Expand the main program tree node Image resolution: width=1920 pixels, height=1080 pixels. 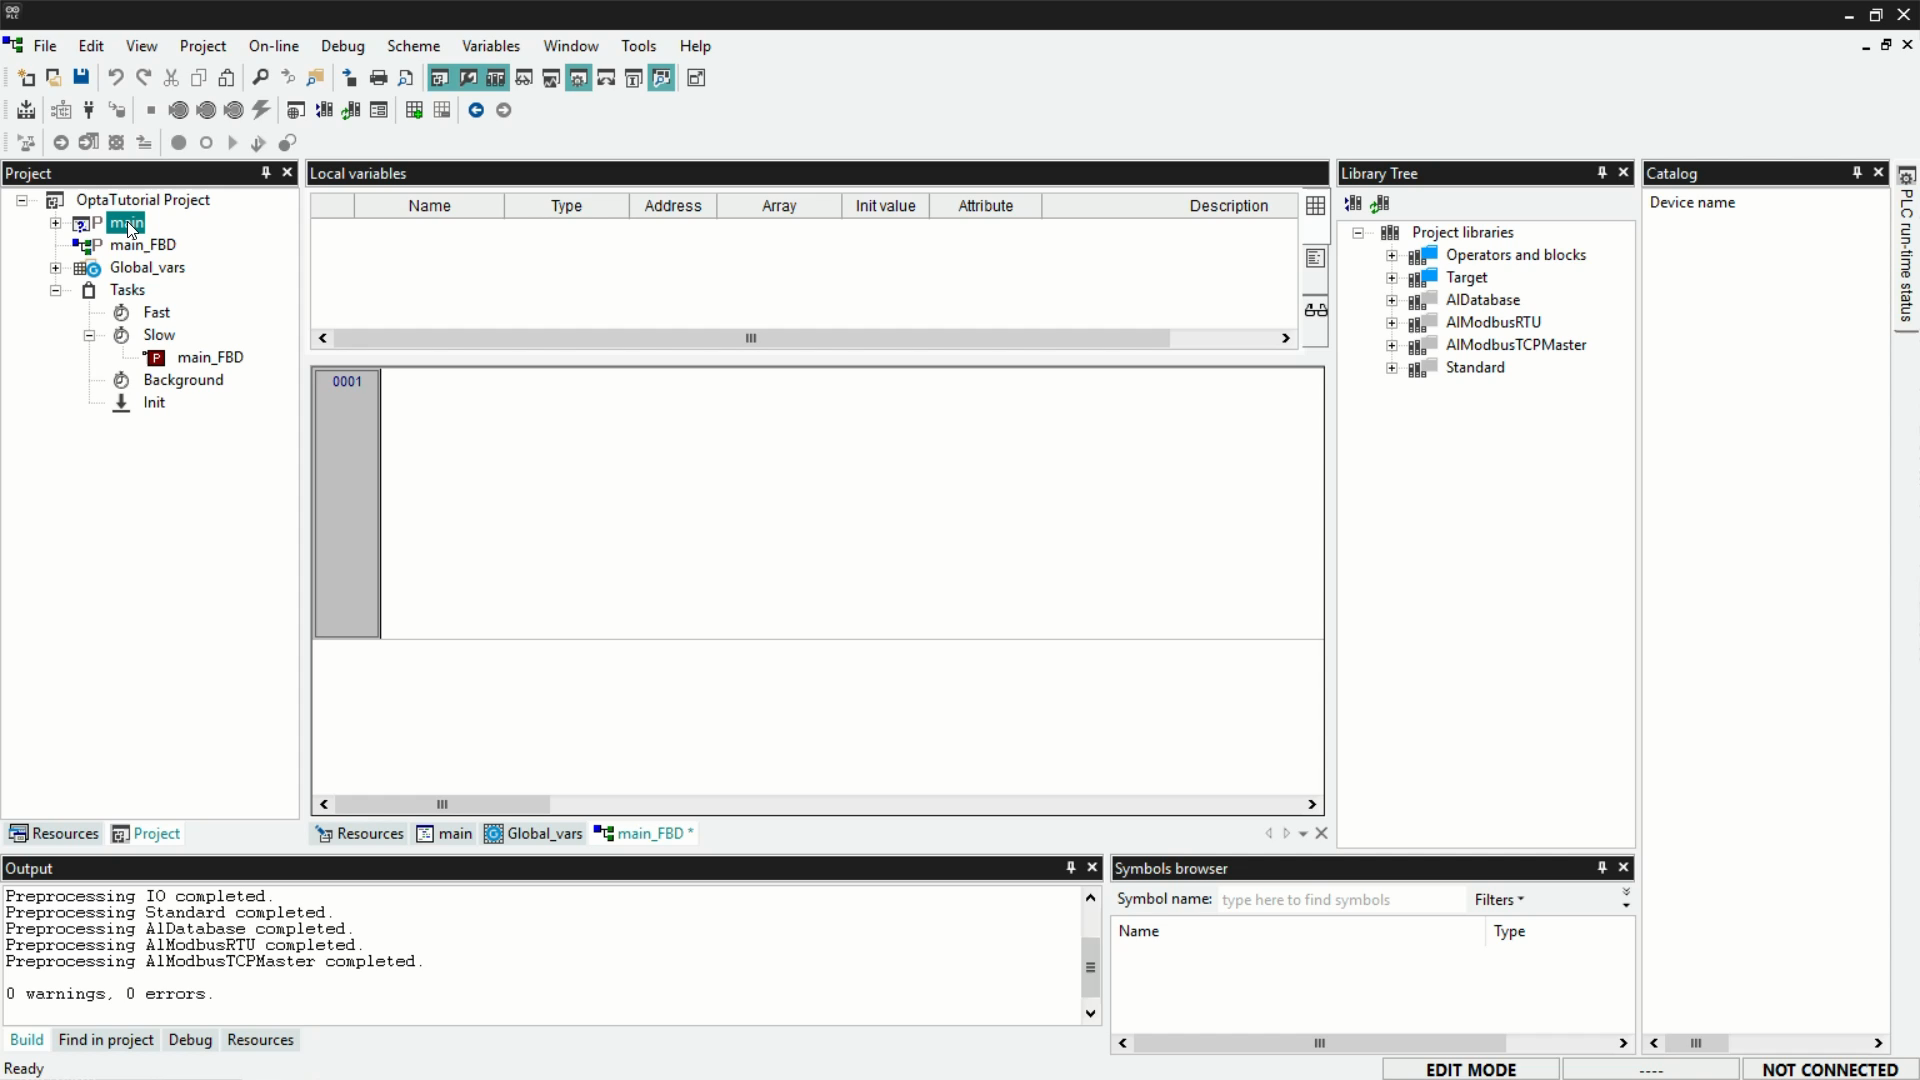56,223
